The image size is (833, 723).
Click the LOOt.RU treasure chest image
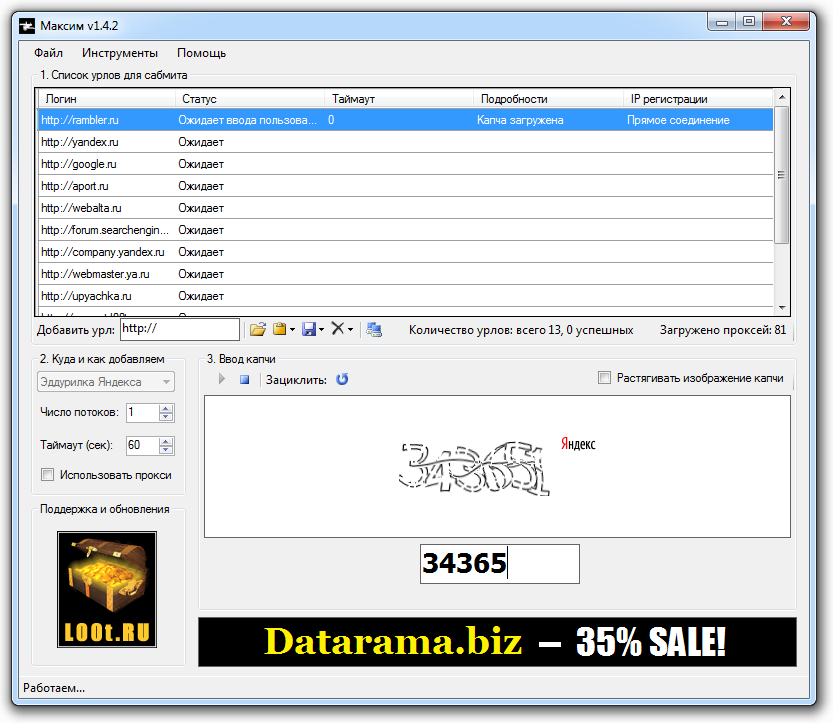[x=107, y=589]
